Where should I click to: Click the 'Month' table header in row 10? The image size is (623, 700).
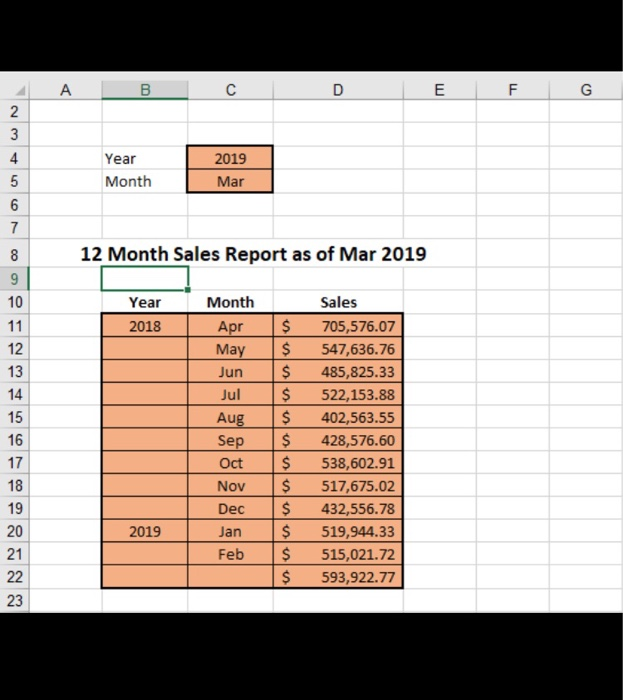(x=230, y=302)
